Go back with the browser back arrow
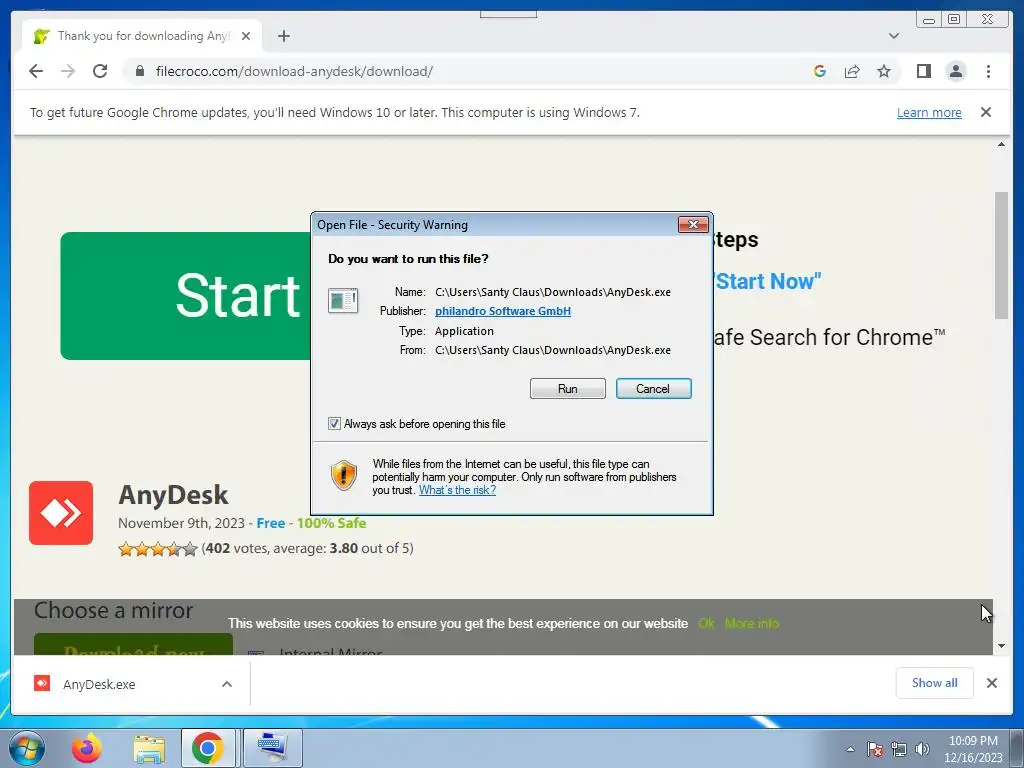 [36, 71]
